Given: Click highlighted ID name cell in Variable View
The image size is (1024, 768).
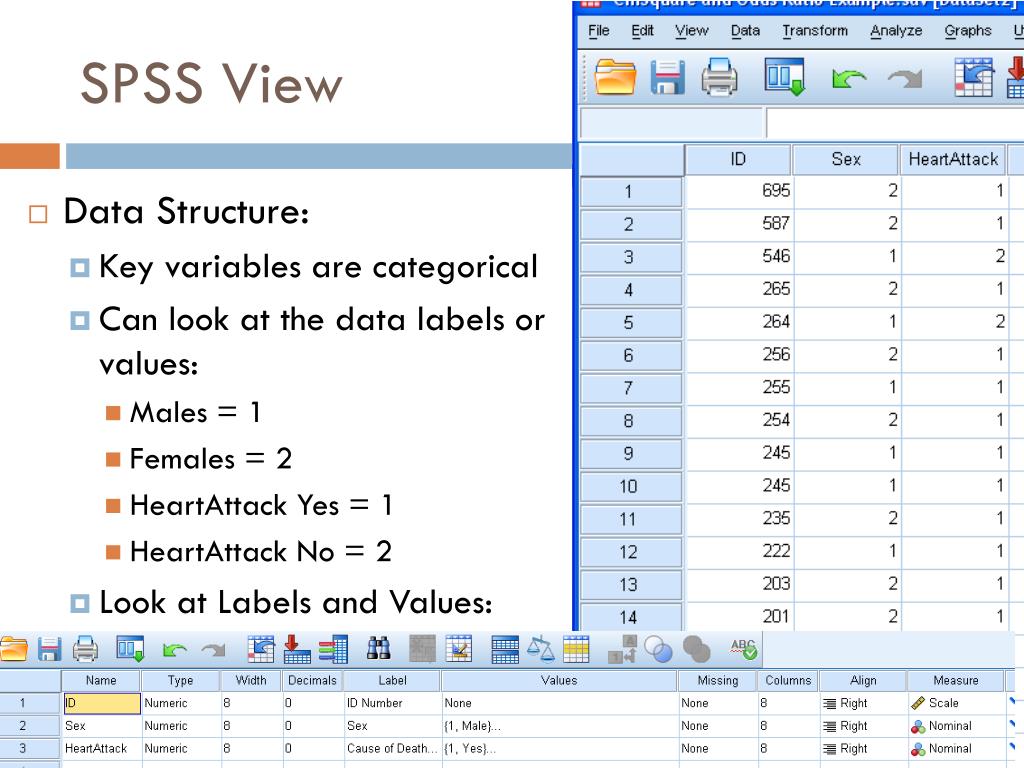Looking at the screenshot, I should click(101, 703).
